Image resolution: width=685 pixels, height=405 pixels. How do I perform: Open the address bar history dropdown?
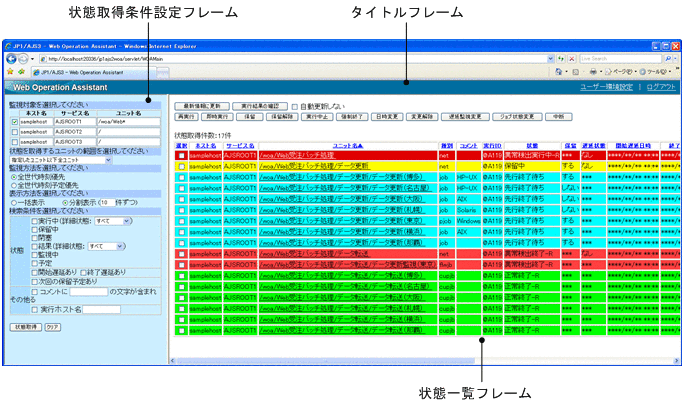click(550, 59)
